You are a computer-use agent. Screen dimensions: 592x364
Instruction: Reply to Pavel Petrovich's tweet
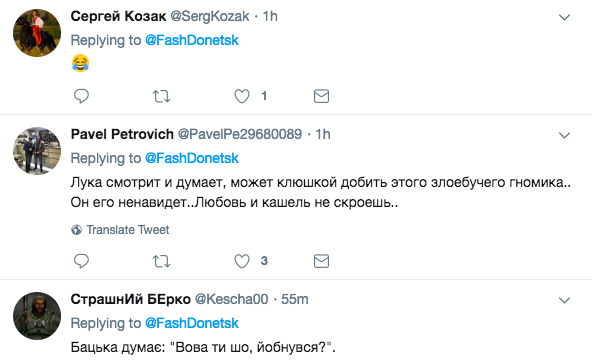81,261
